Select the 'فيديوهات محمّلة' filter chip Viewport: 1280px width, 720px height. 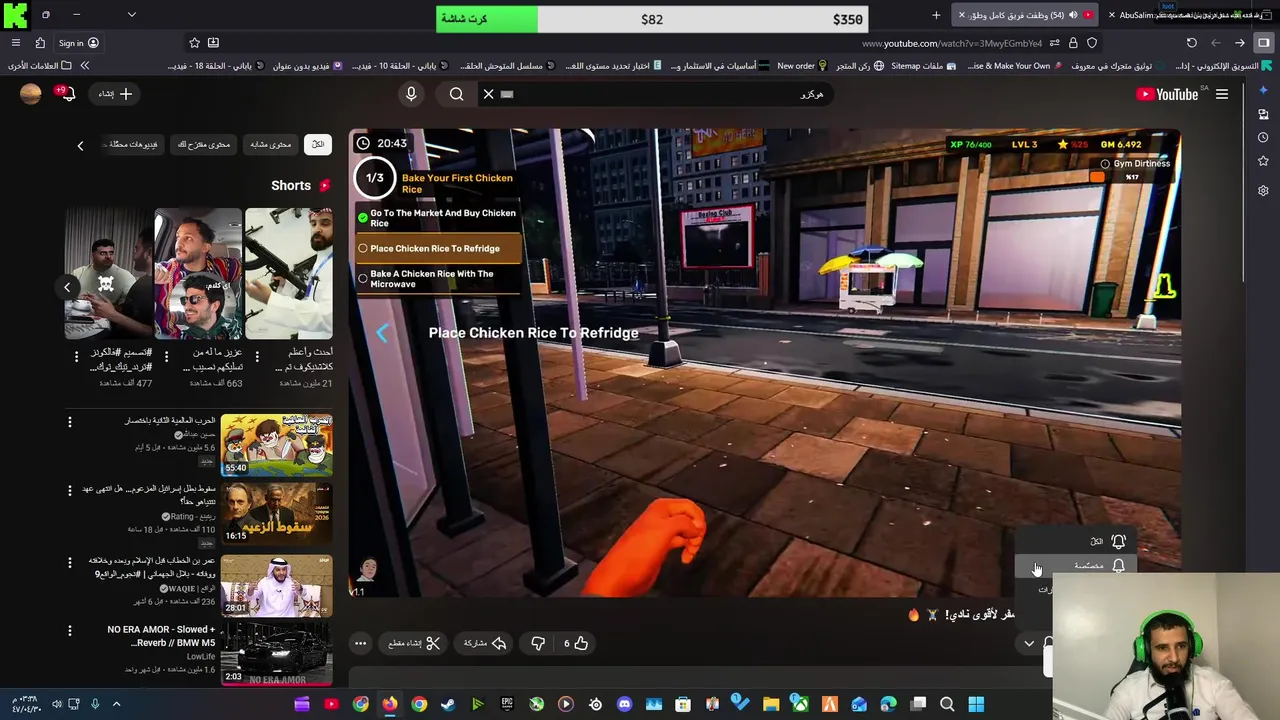pos(132,144)
